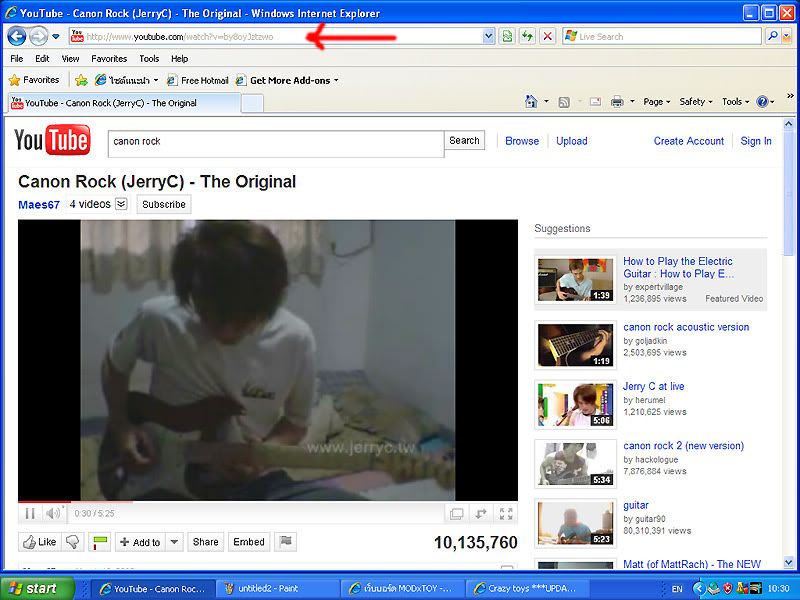Refresh the page with the green arrows icon
This screenshot has height=600, width=800.
click(527, 36)
